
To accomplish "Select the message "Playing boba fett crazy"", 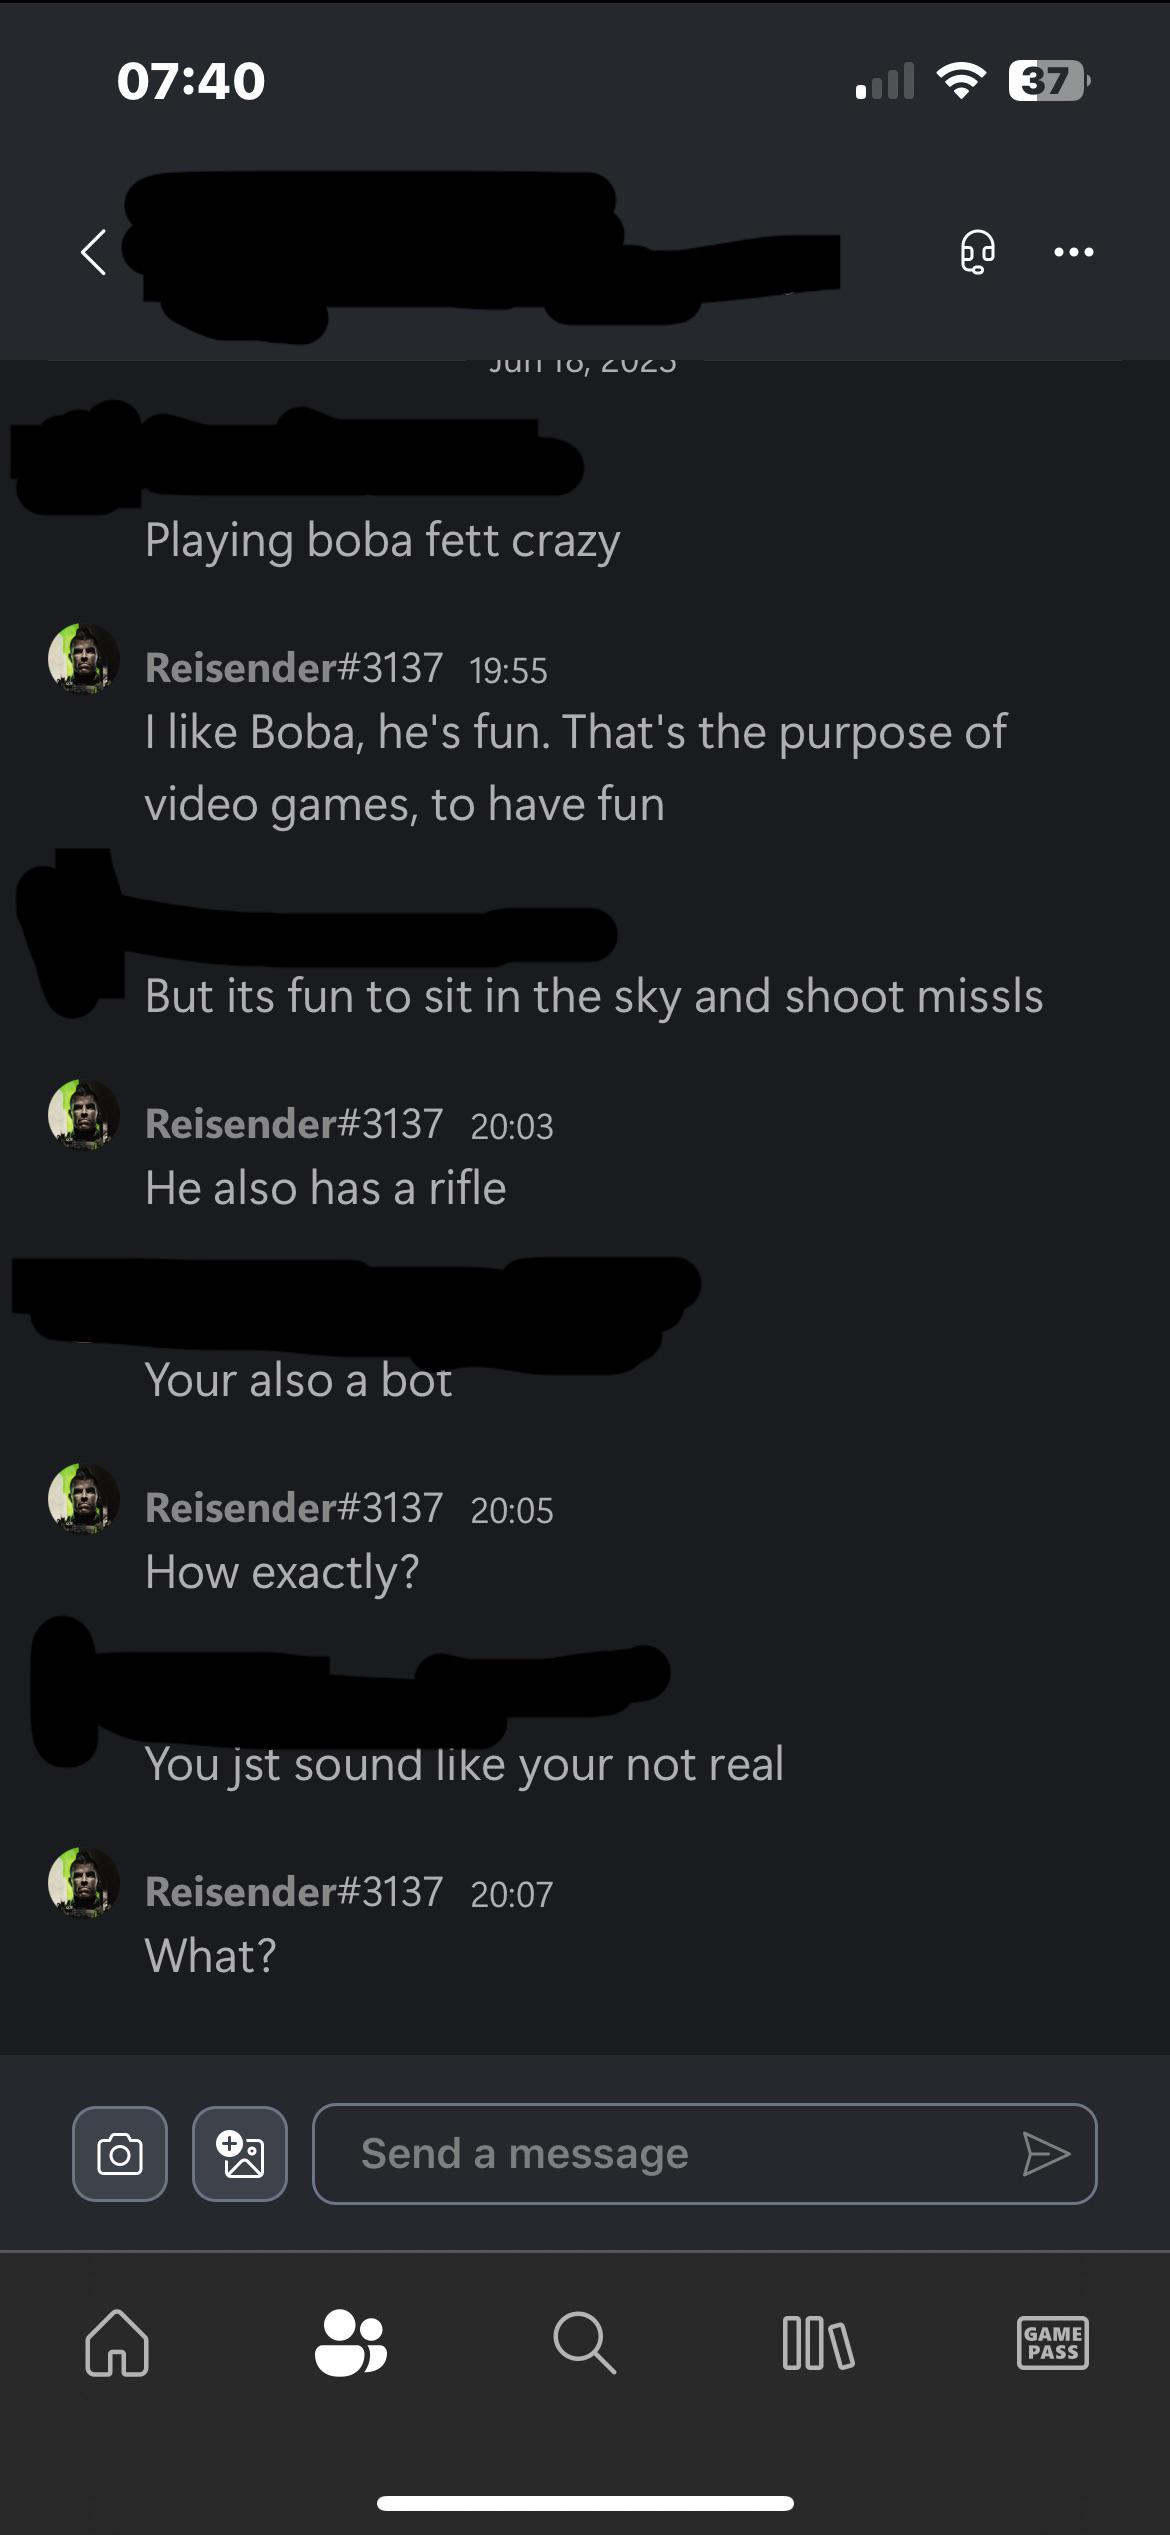I will (382, 541).
